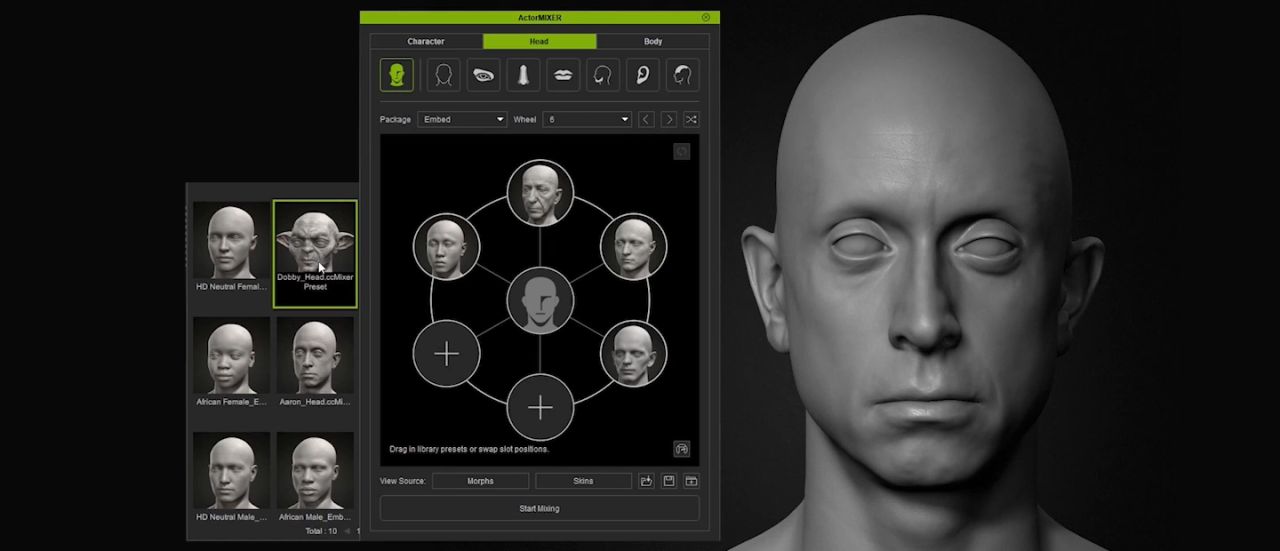Click the Morphs view source button
This screenshot has height=551, width=1280.
(x=480, y=481)
